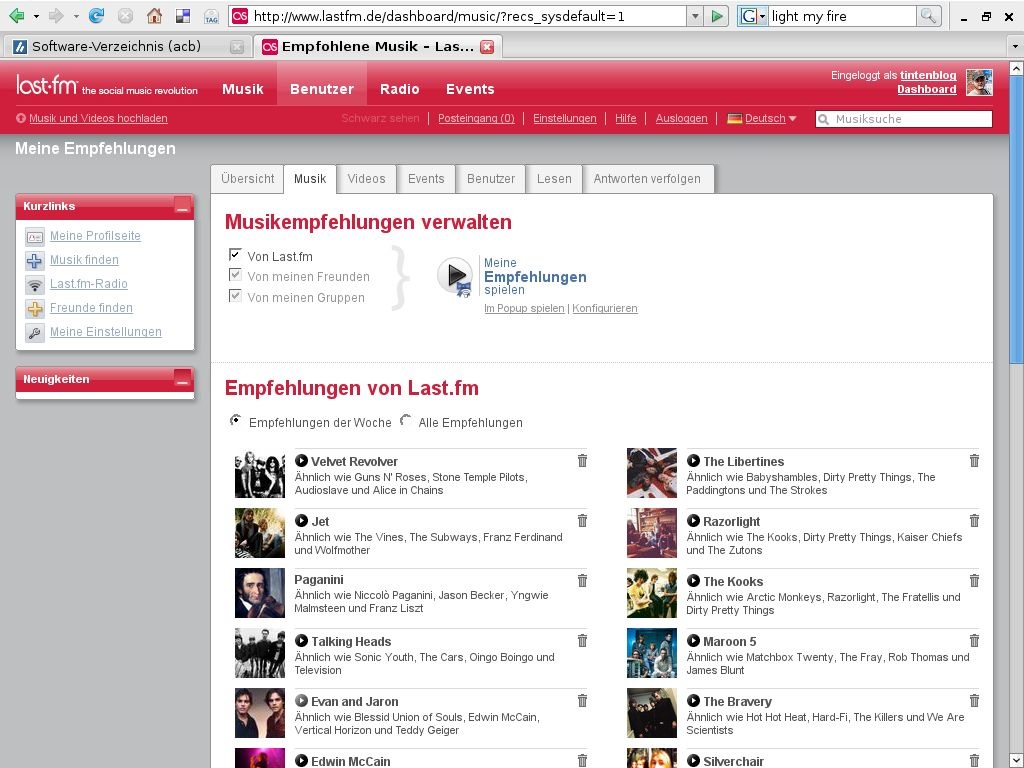1024x768 pixels.
Task: Click into the Musiksuche search field
Action: tap(904, 119)
